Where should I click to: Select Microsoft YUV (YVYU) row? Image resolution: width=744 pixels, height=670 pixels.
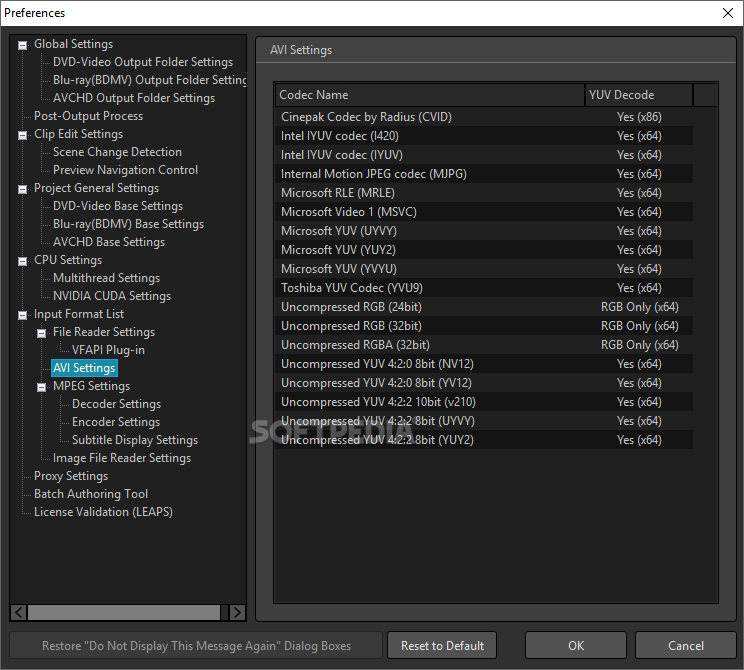point(484,269)
